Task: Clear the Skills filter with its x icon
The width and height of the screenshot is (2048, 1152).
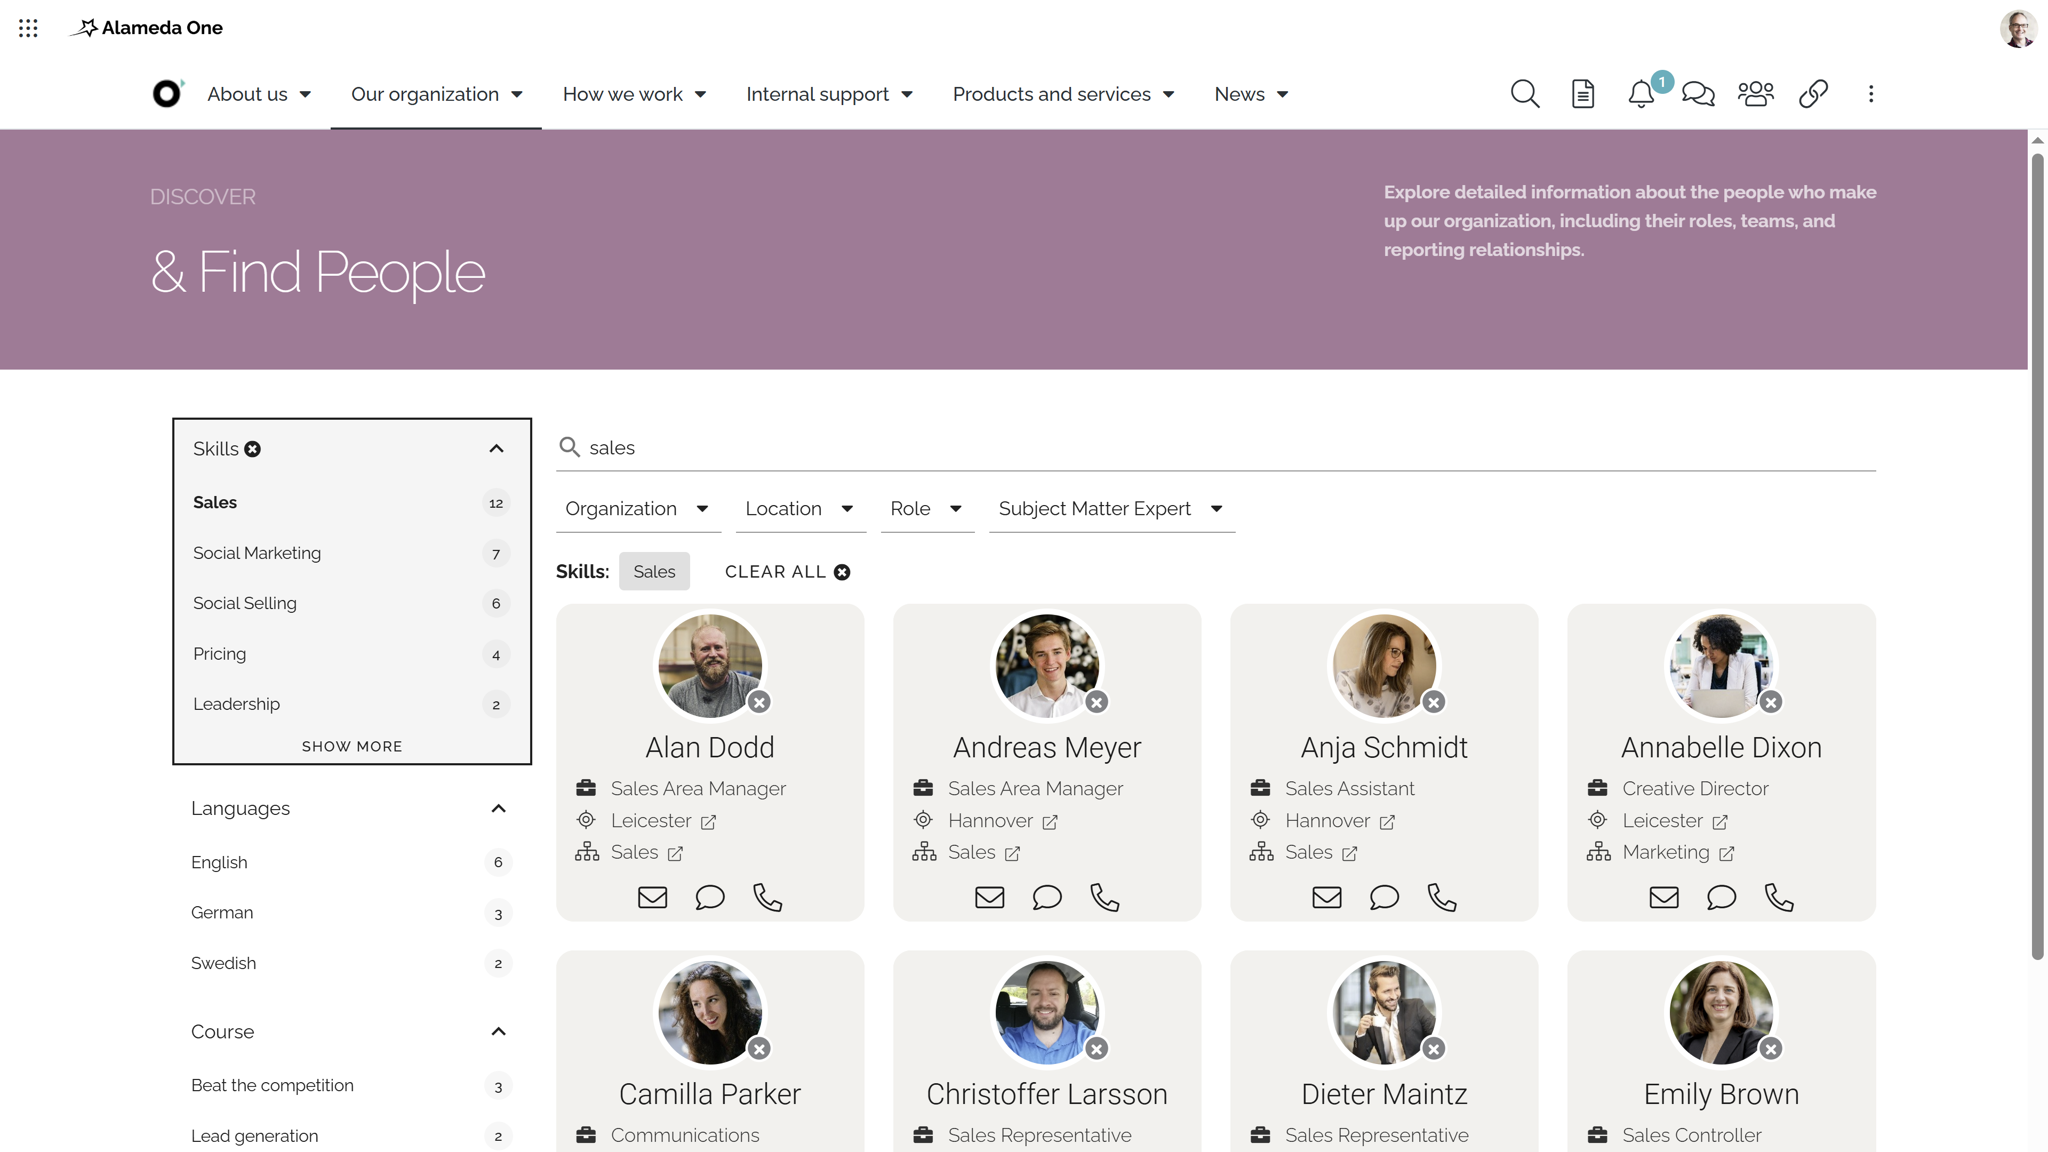Action: (x=253, y=449)
